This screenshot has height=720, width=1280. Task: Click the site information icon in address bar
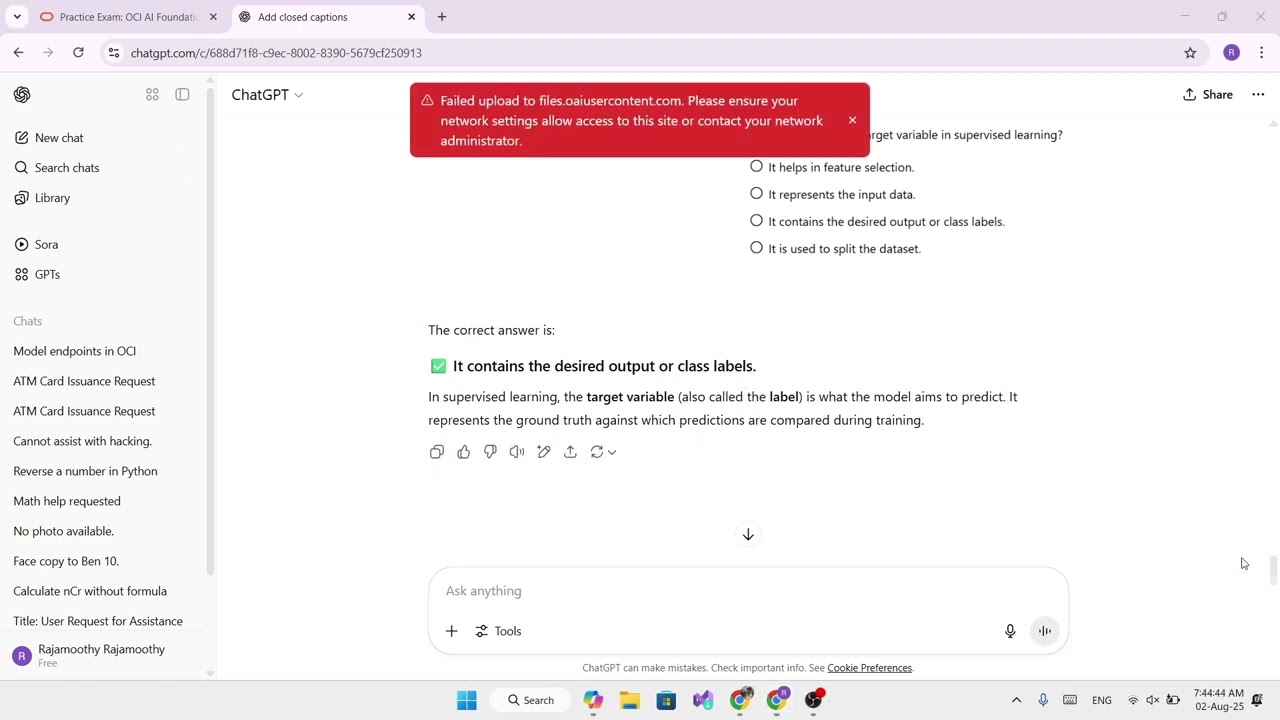pos(113,53)
